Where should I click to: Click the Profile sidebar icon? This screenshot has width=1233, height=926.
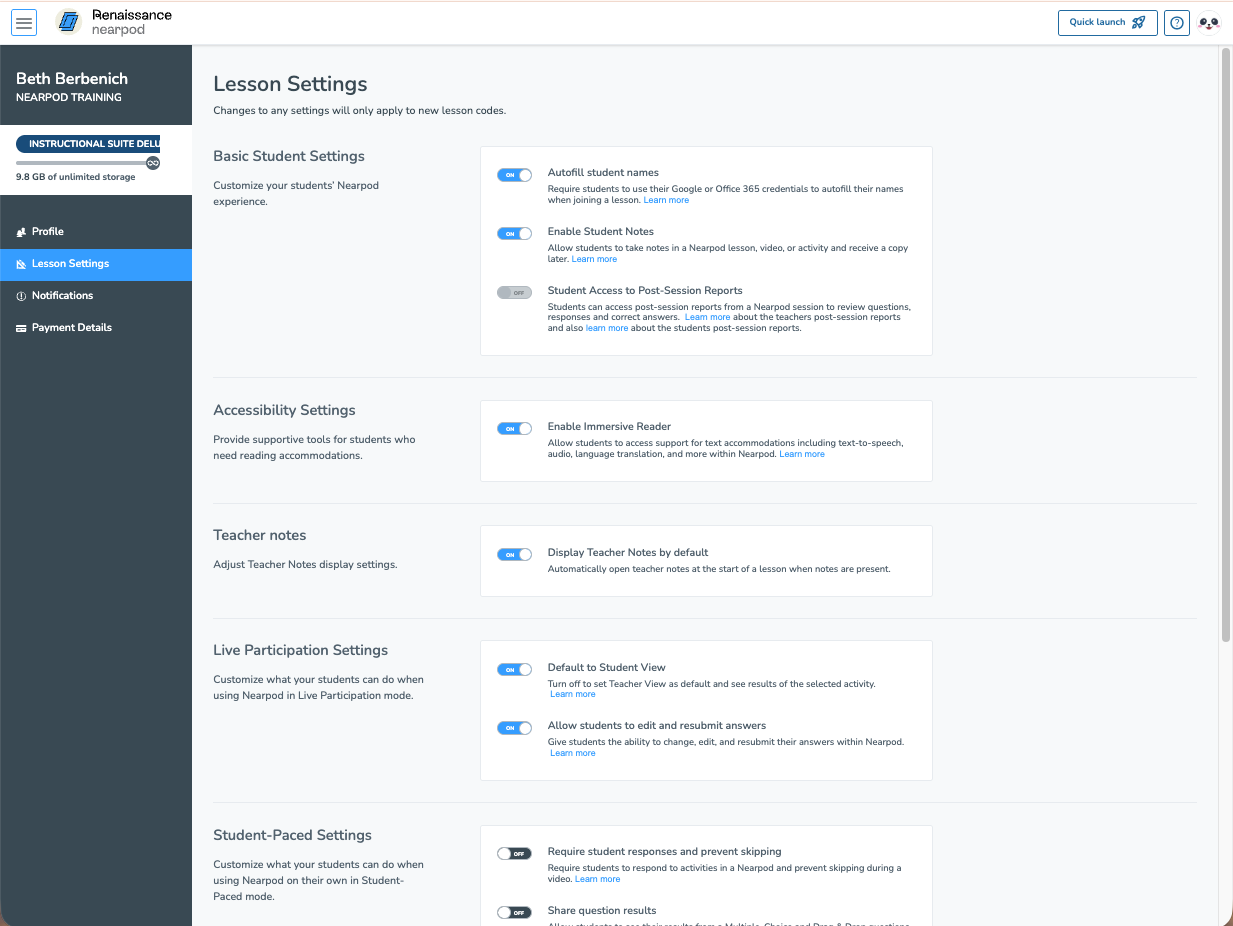tap(21, 232)
